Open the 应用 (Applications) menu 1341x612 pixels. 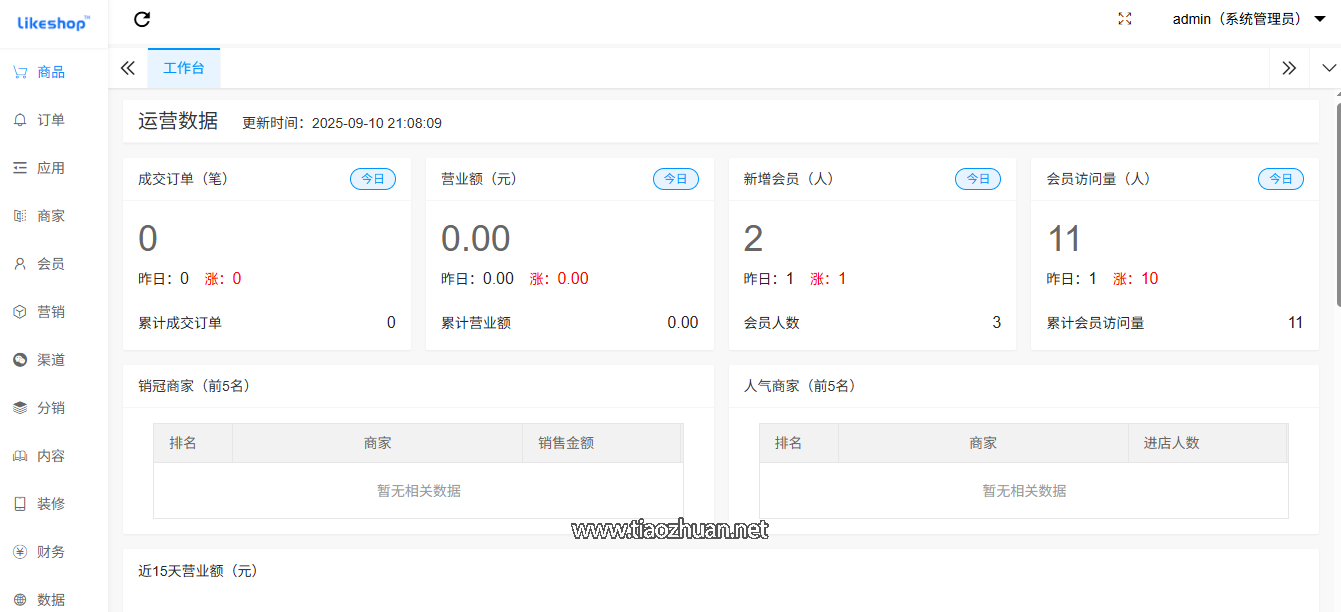(49, 167)
